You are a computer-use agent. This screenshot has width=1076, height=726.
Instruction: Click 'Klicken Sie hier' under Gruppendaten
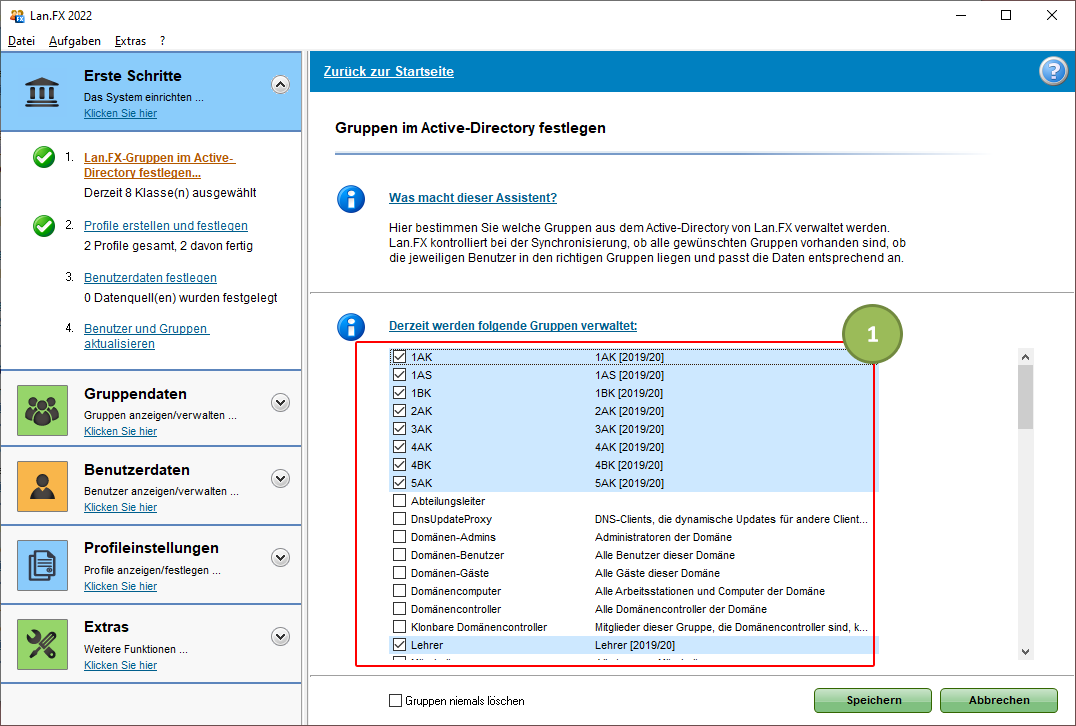[120, 431]
